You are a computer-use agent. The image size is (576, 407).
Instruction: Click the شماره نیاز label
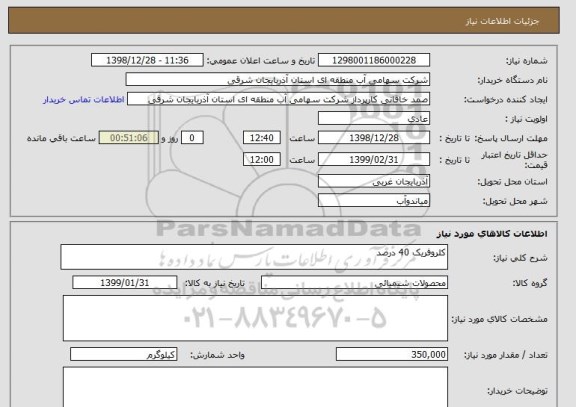coord(527,61)
